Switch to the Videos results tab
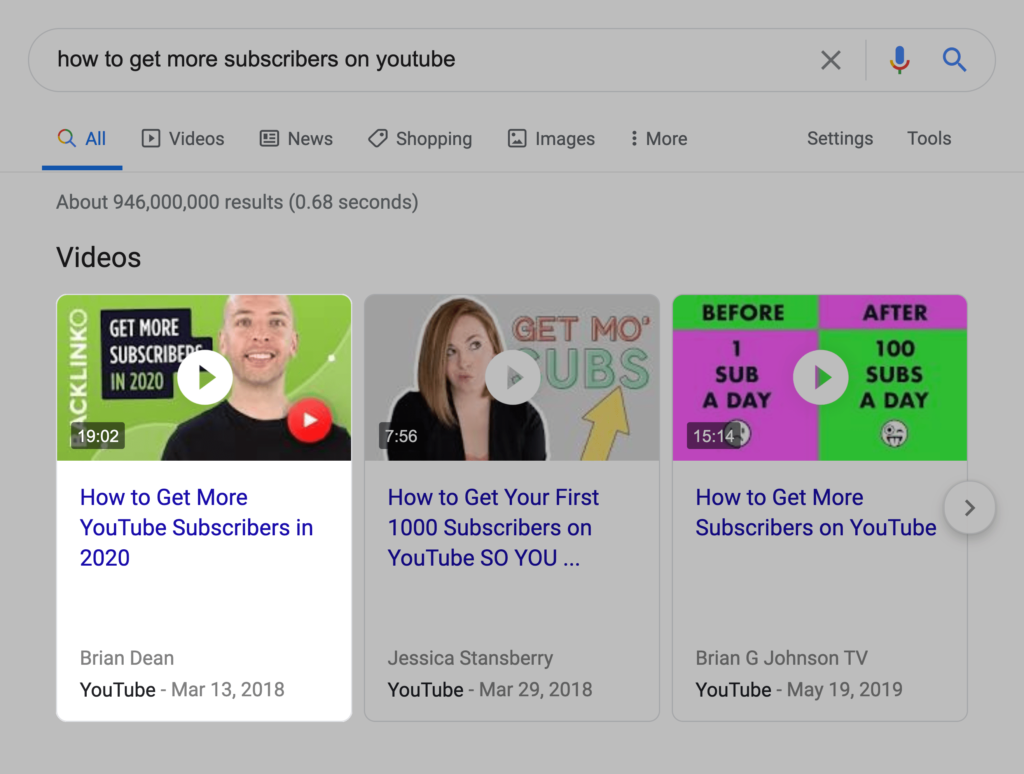1024x774 pixels. coord(183,138)
